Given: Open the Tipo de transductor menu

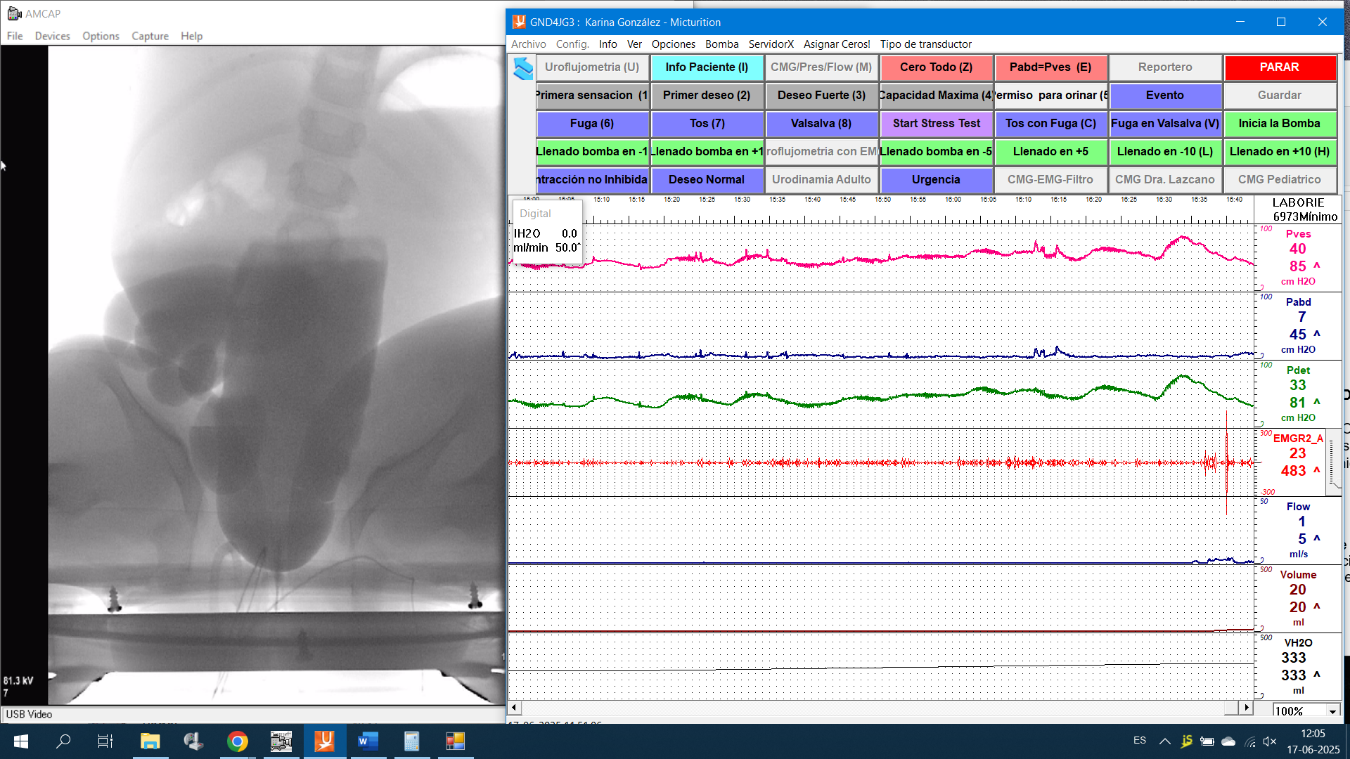Looking at the screenshot, I should pos(925,44).
